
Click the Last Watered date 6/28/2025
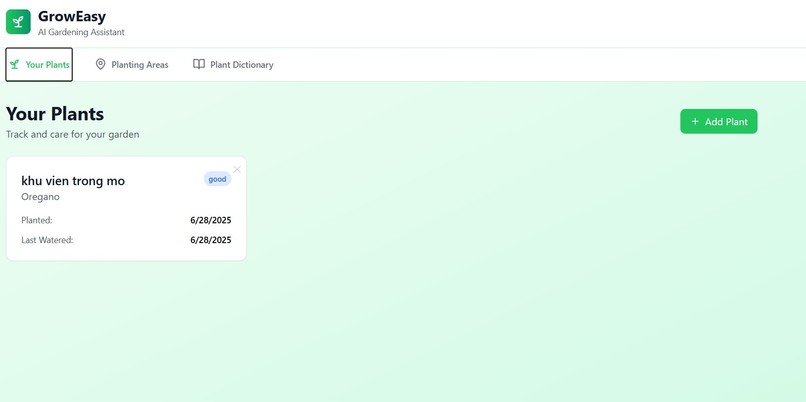point(211,240)
